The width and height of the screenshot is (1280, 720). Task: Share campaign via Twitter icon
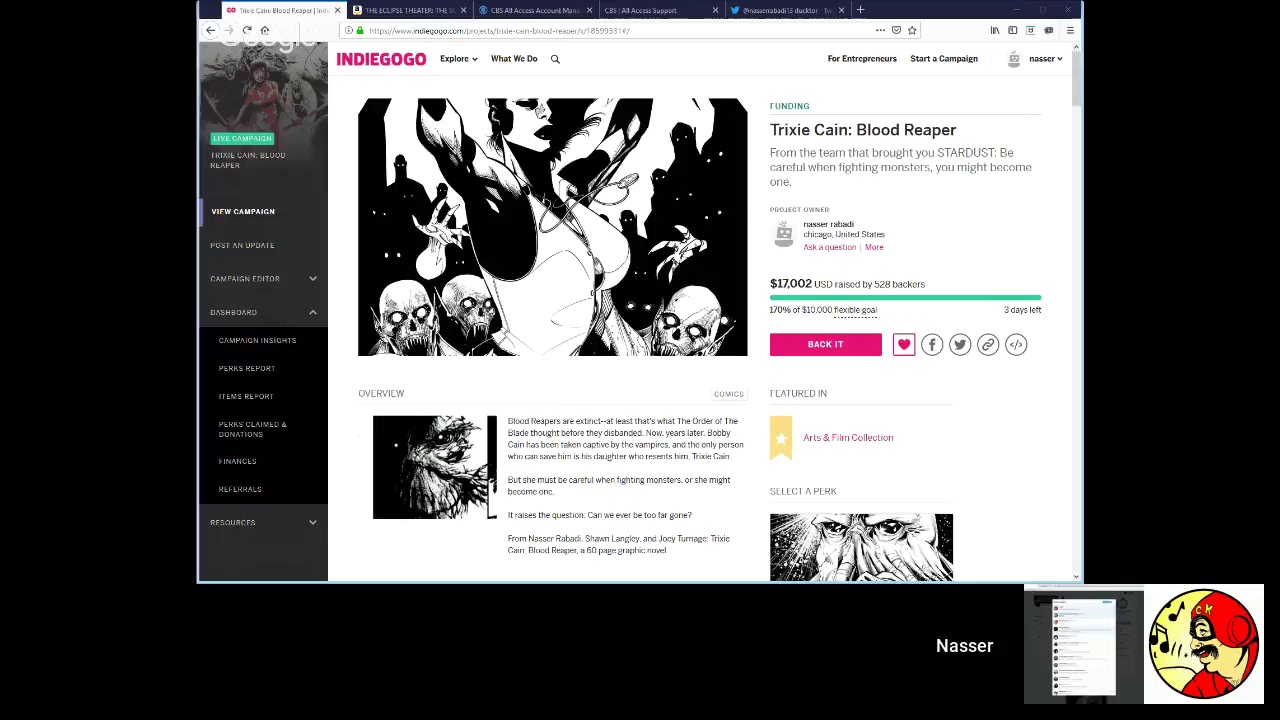tap(960, 345)
